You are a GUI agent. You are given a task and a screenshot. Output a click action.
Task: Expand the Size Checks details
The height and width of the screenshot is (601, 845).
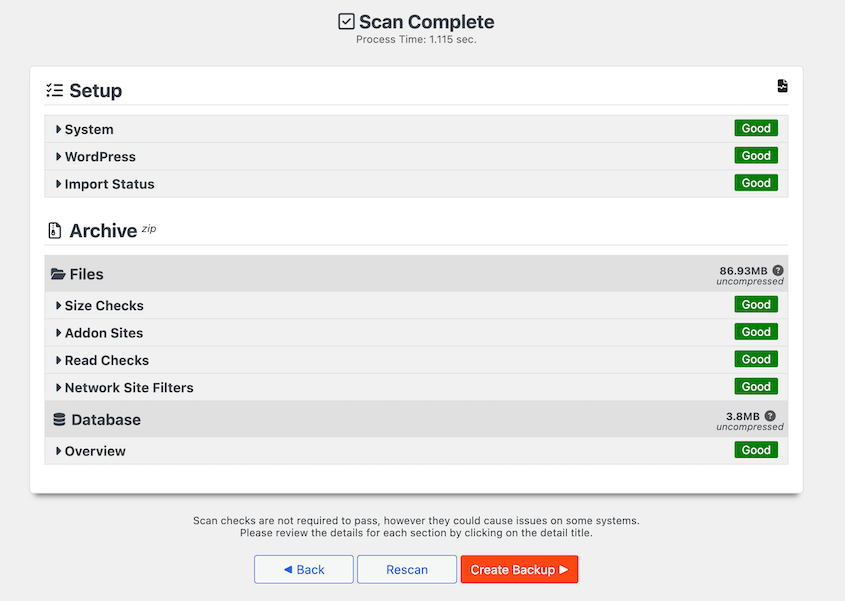coord(416,305)
